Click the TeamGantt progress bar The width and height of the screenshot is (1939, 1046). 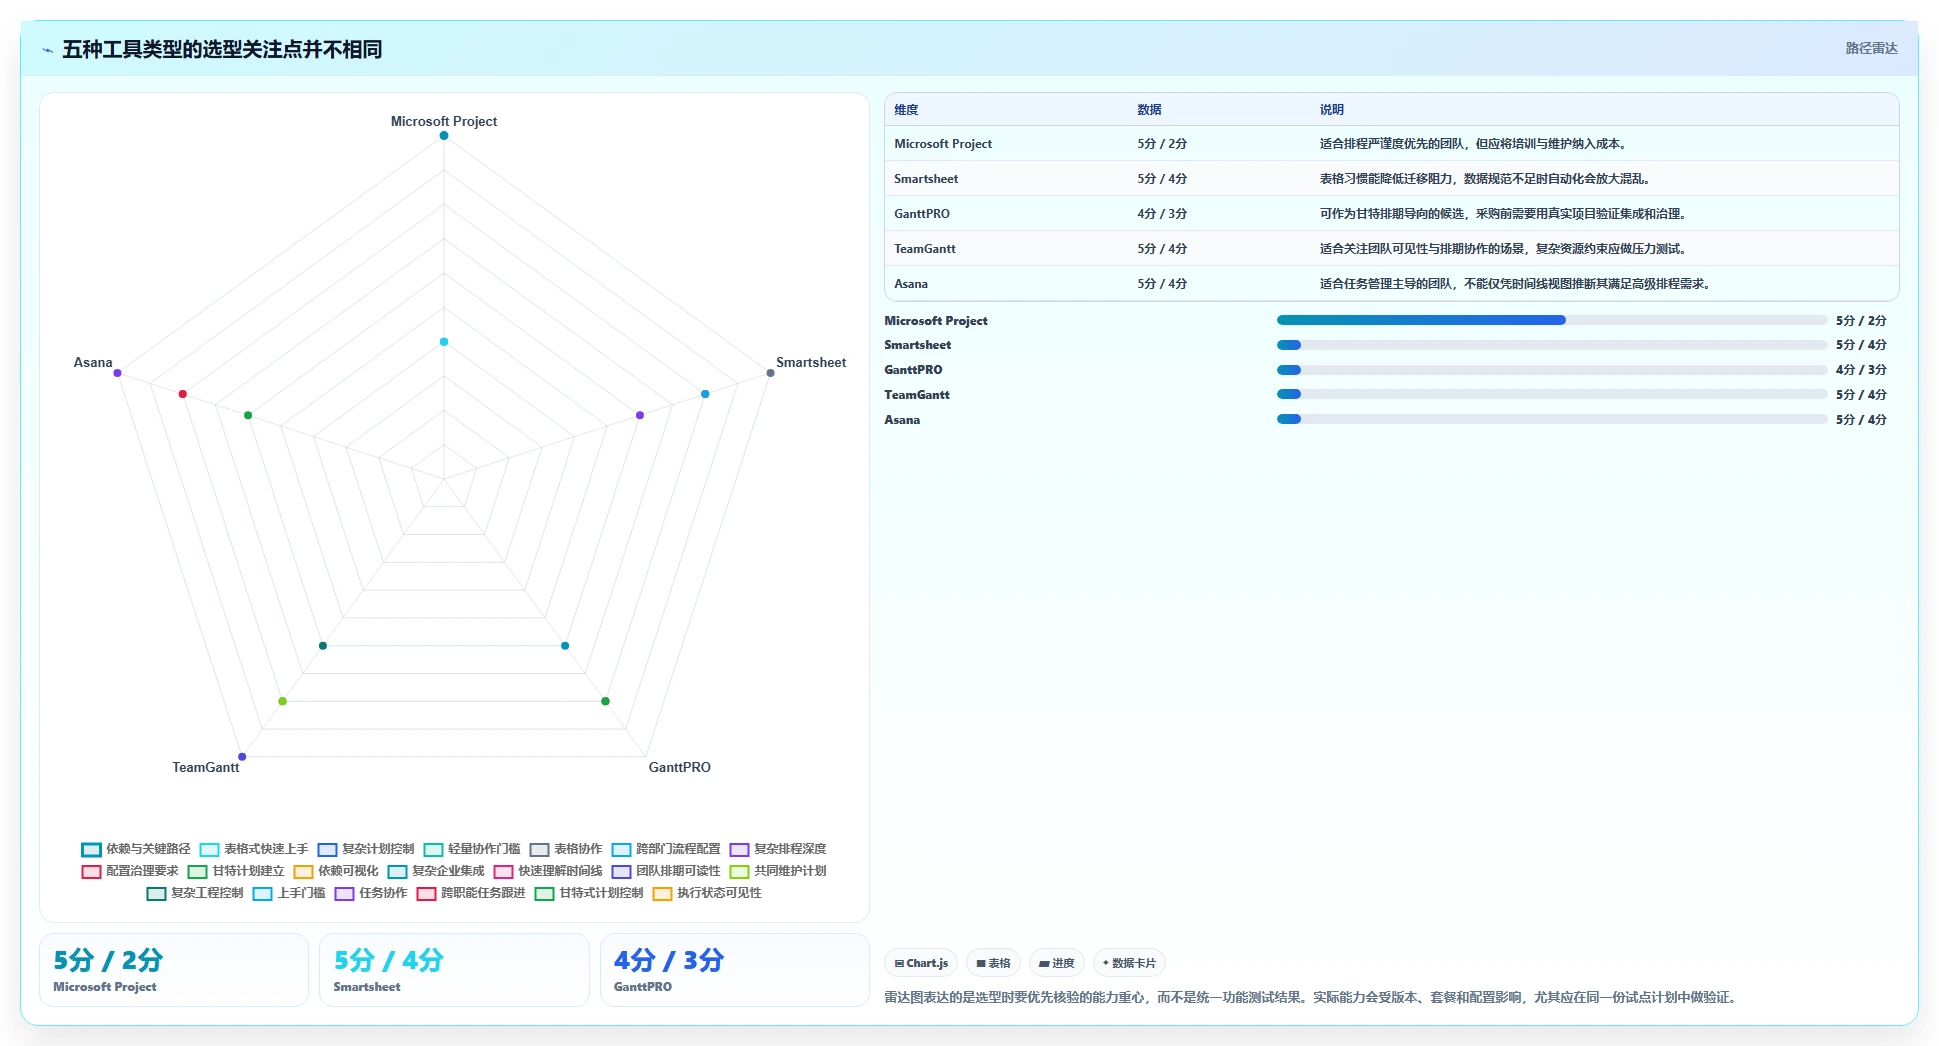[1552, 394]
